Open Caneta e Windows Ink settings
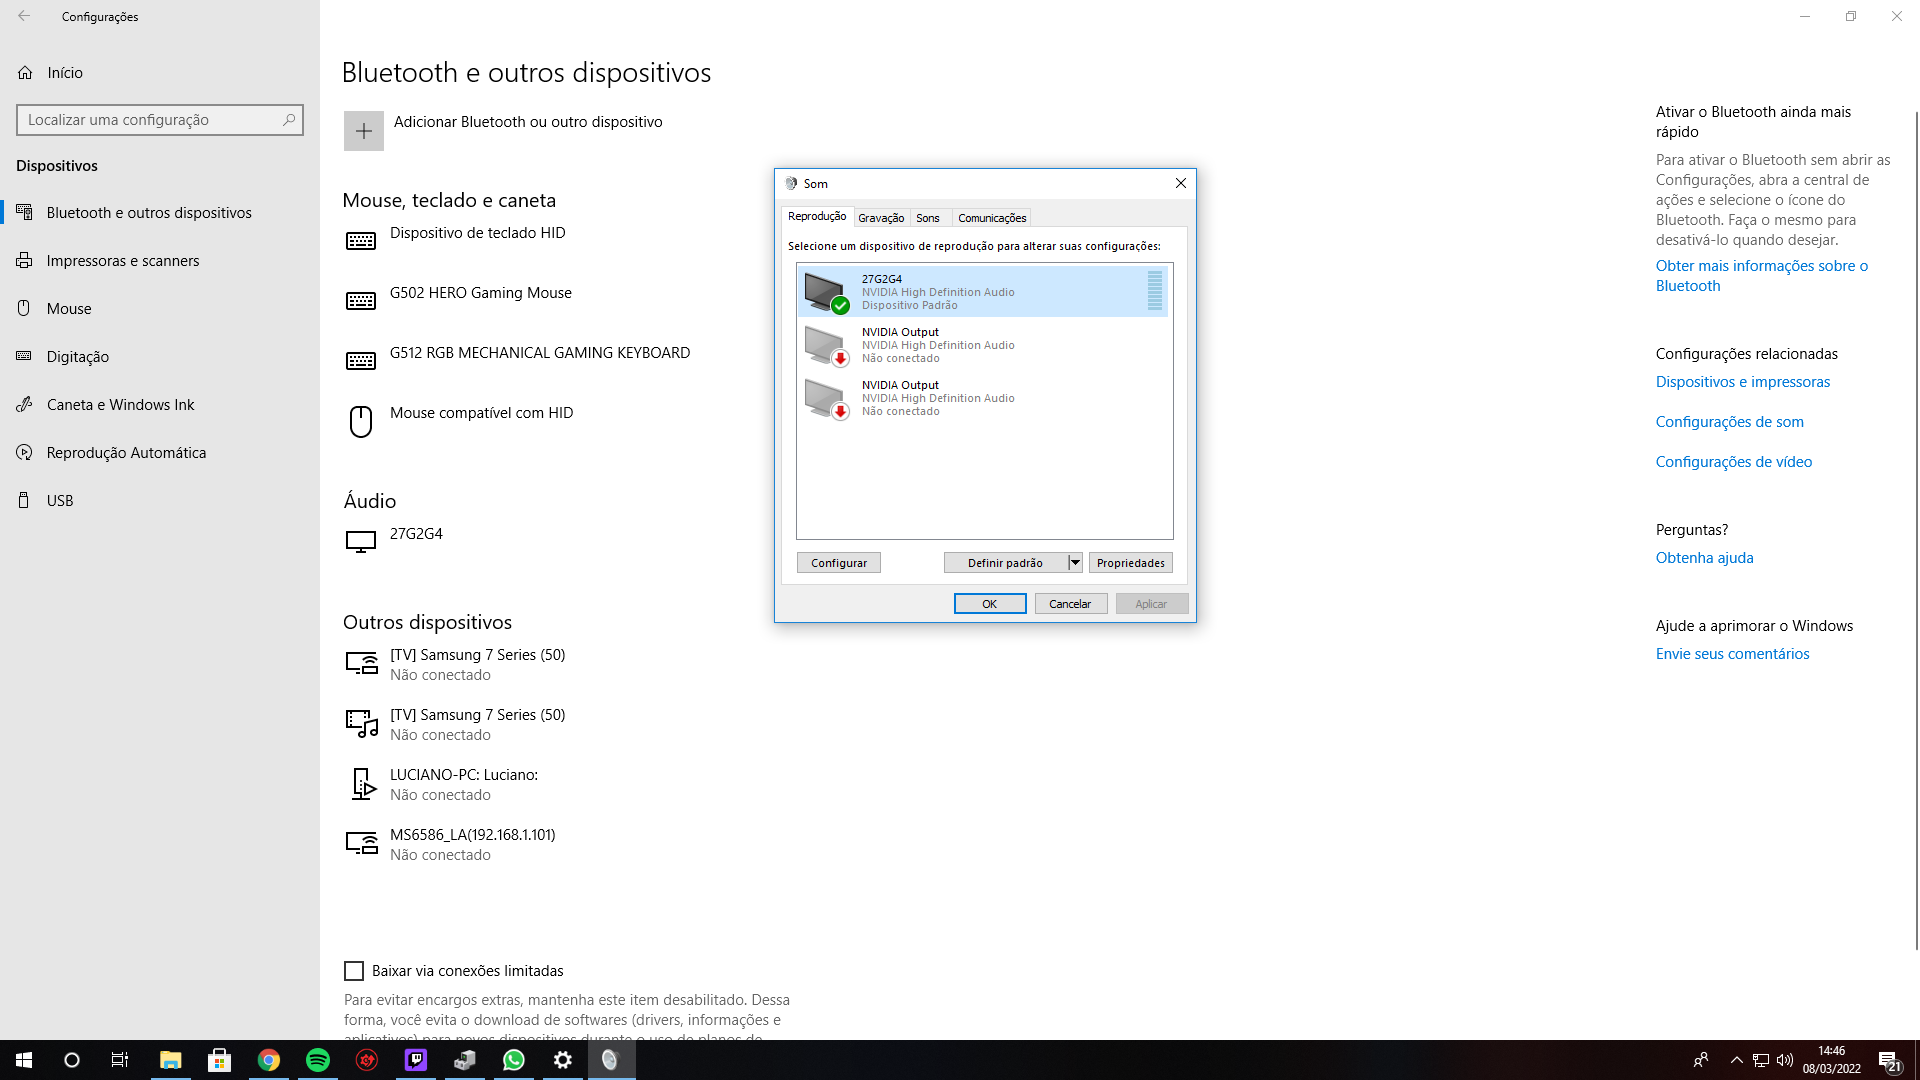The height and width of the screenshot is (1080, 1920). [x=160, y=404]
